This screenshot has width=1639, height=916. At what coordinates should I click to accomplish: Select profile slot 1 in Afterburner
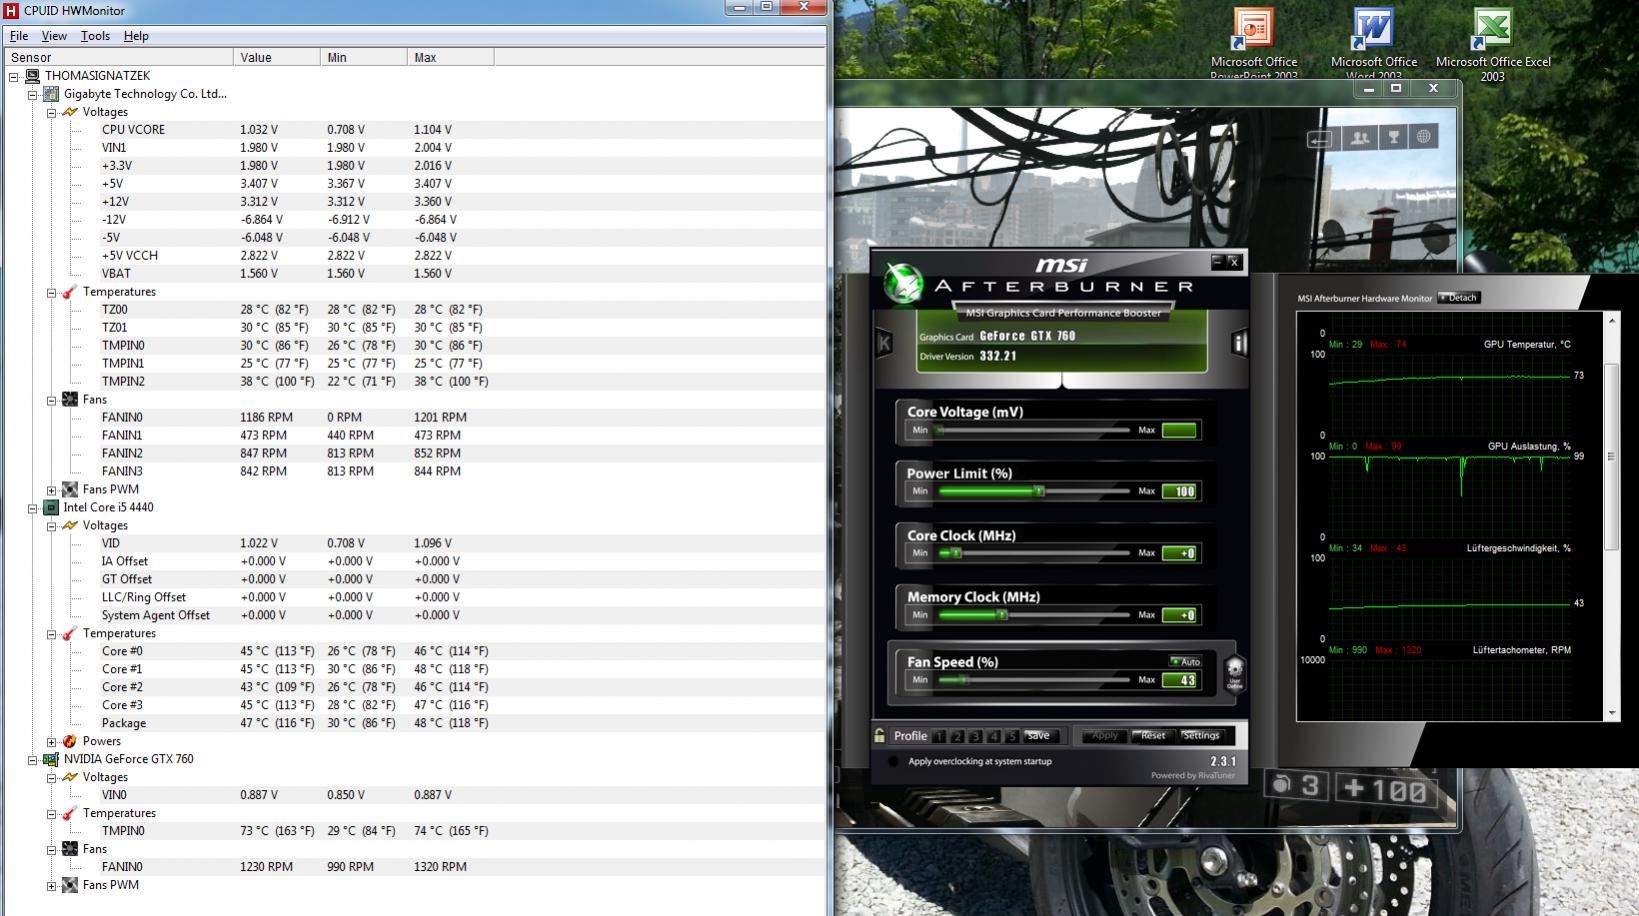(938, 736)
